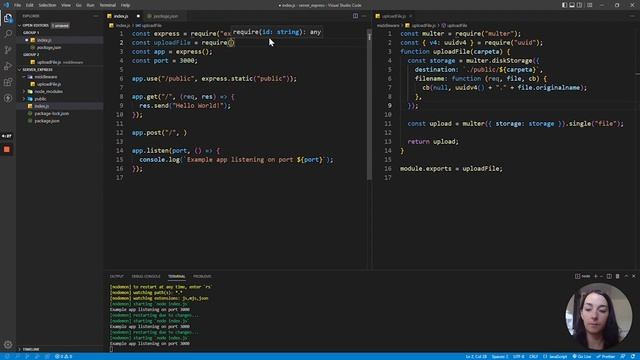Click the feedback icon in status bar

point(623,356)
